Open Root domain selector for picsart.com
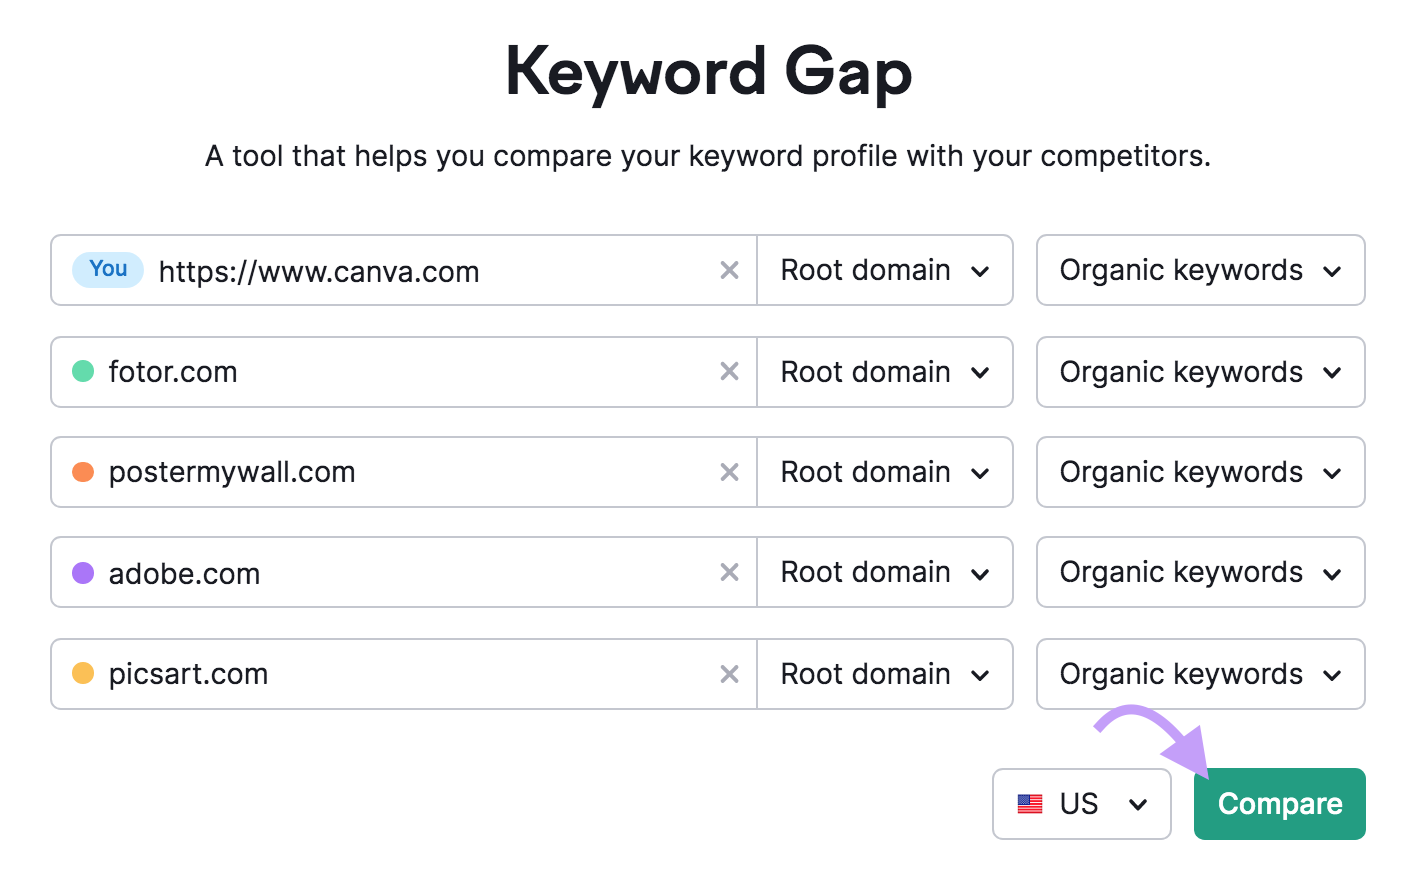This screenshot has height=884, width=1424. coord(884,674)
